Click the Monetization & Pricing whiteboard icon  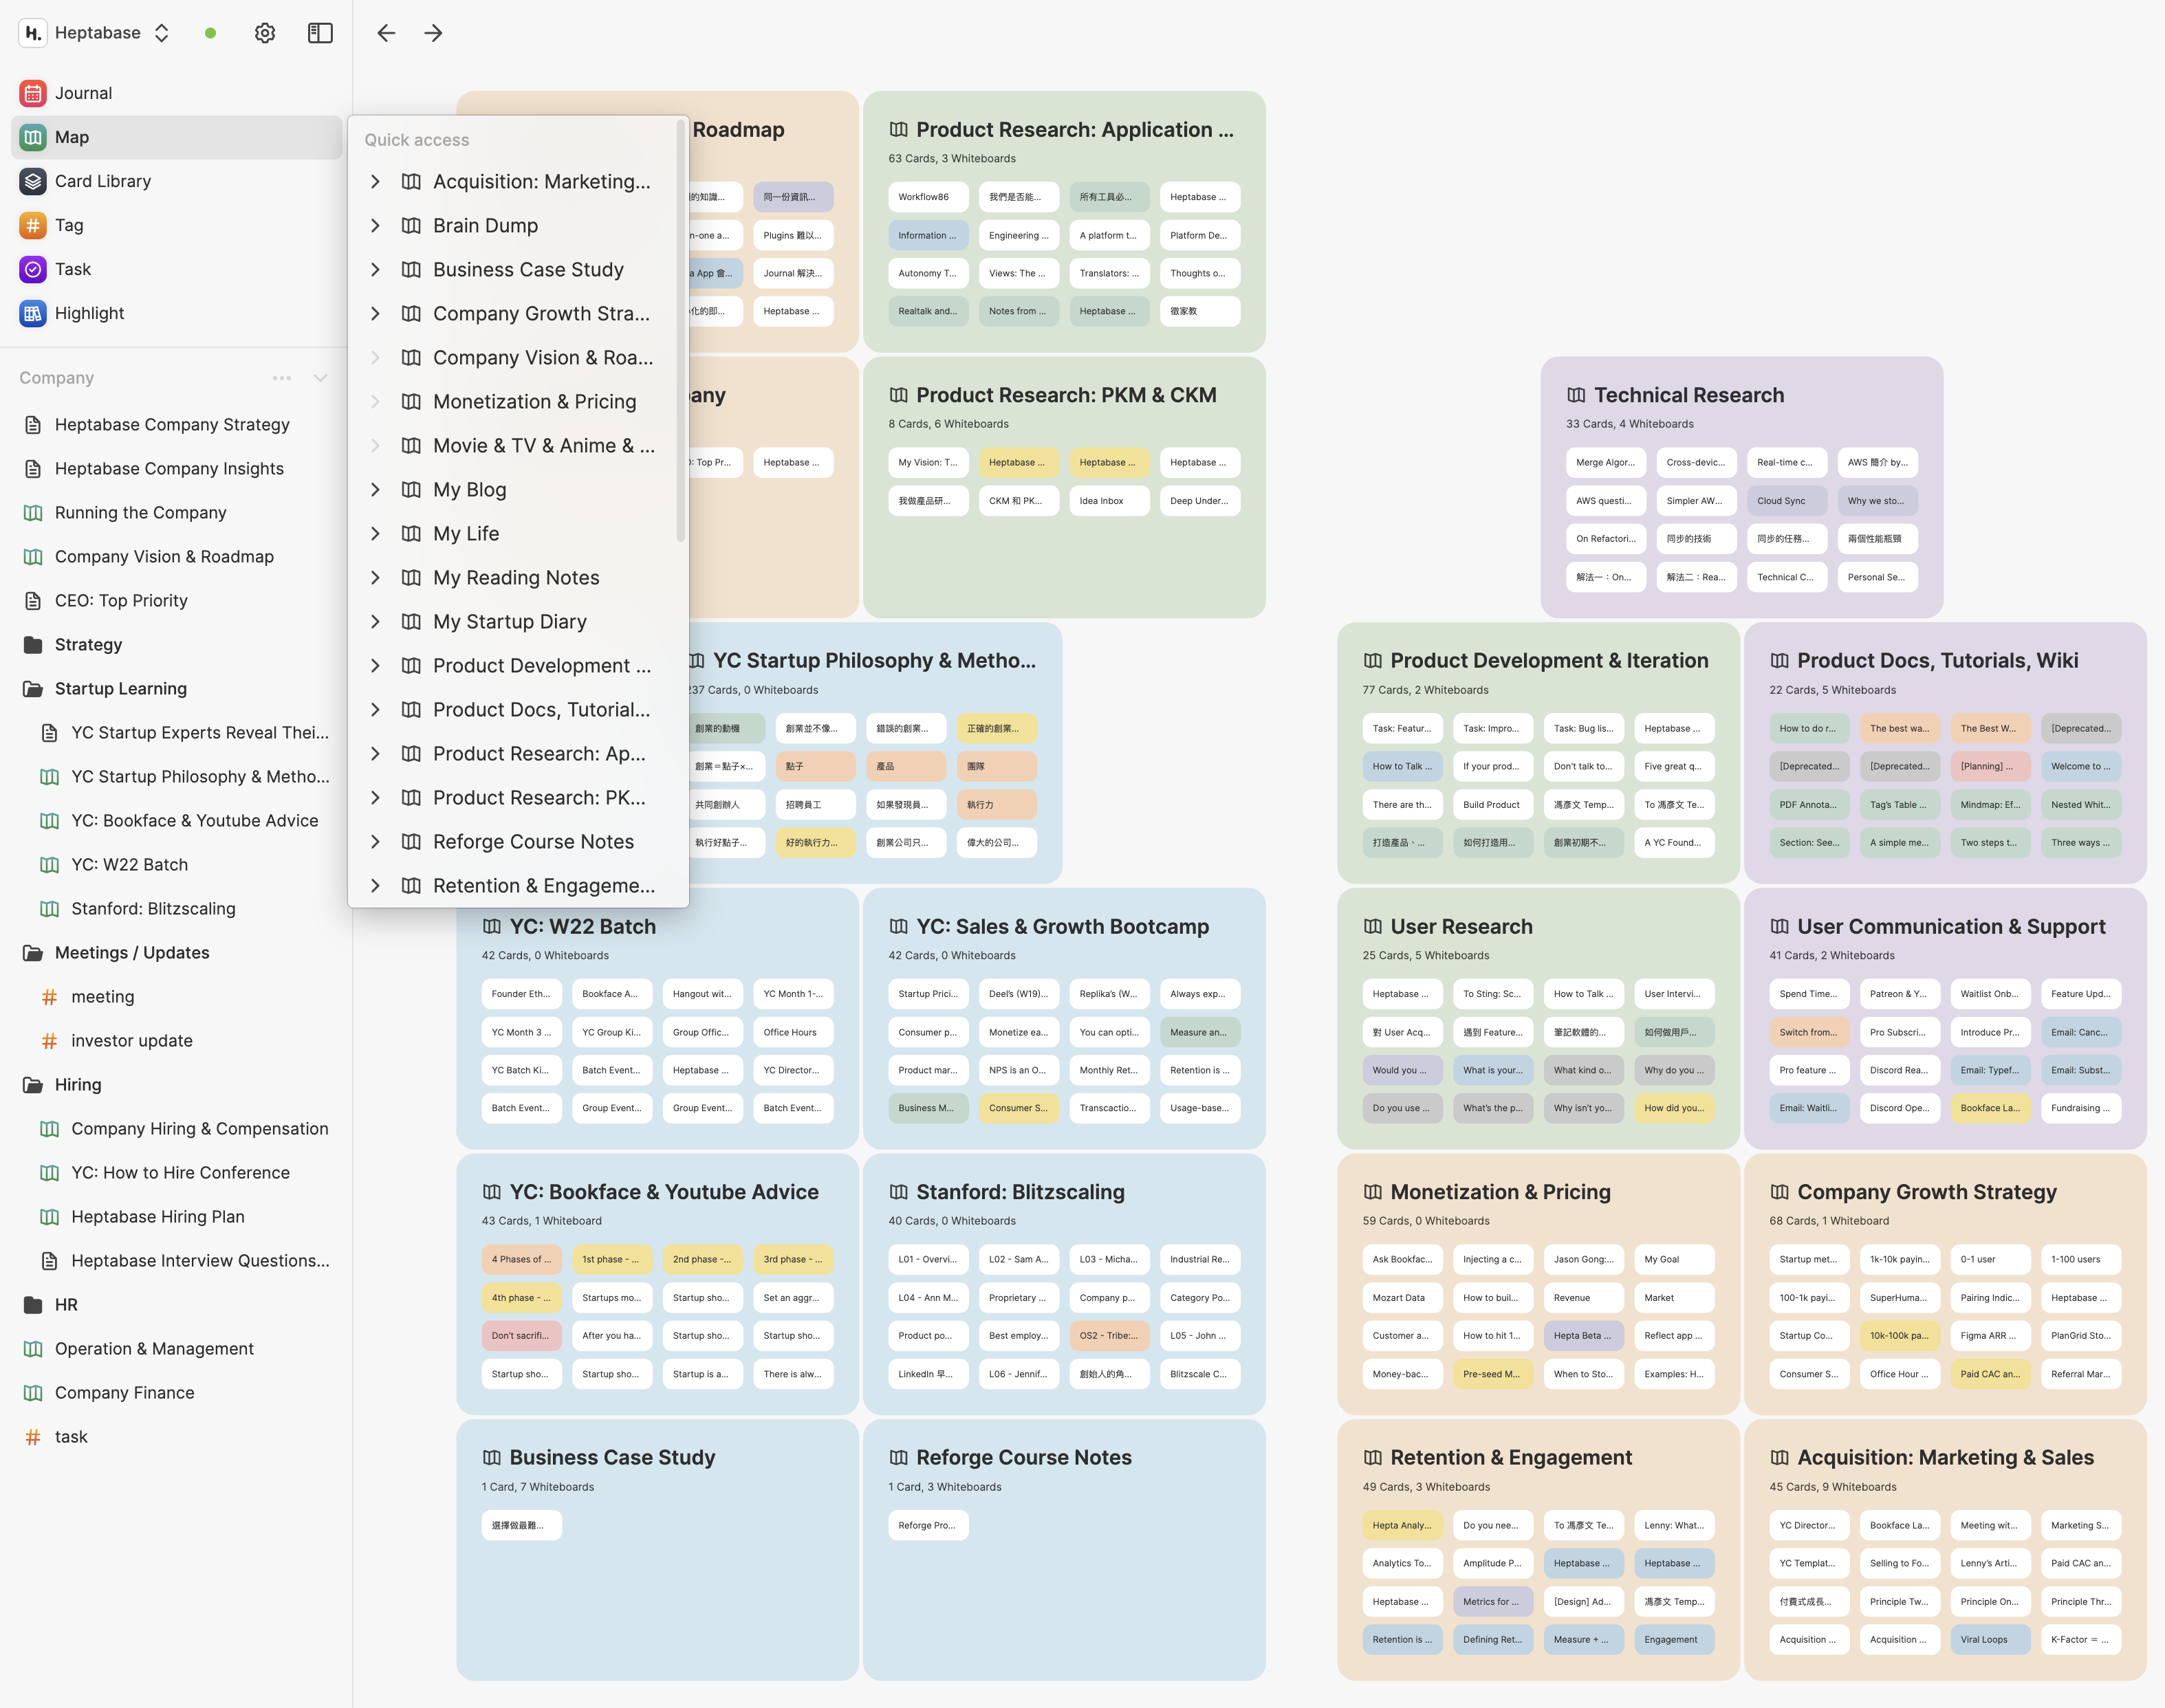[1373, 1192]
